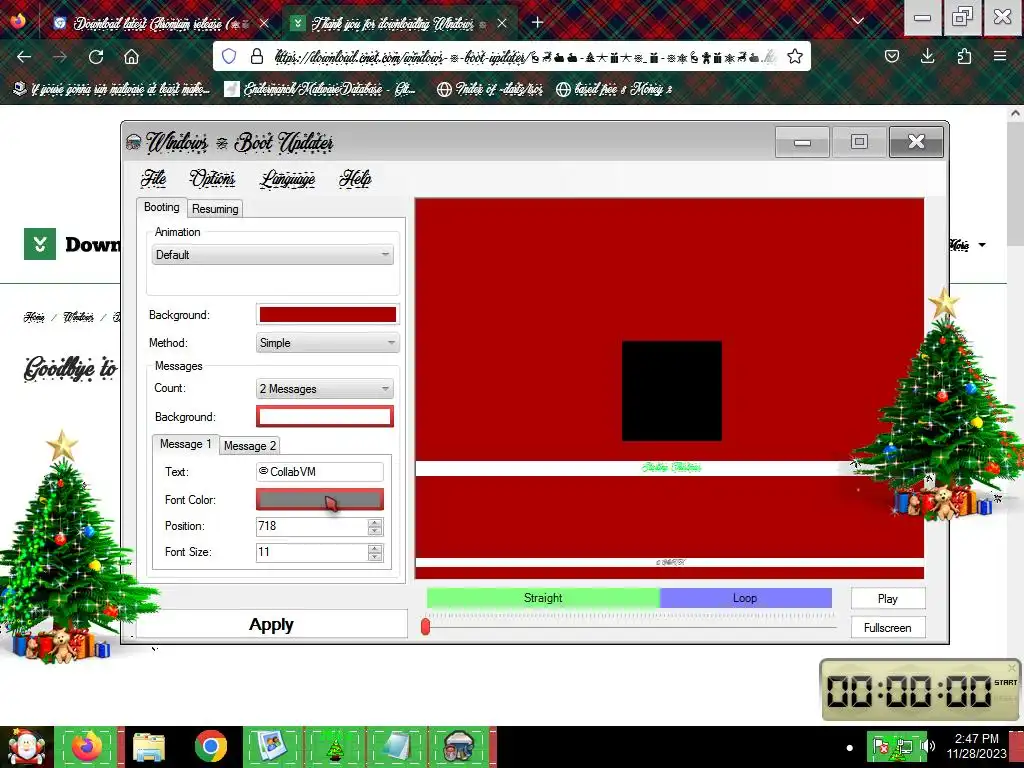
Task: Decrease Font Size with down arrow
Action: click(x=375, y=557)
